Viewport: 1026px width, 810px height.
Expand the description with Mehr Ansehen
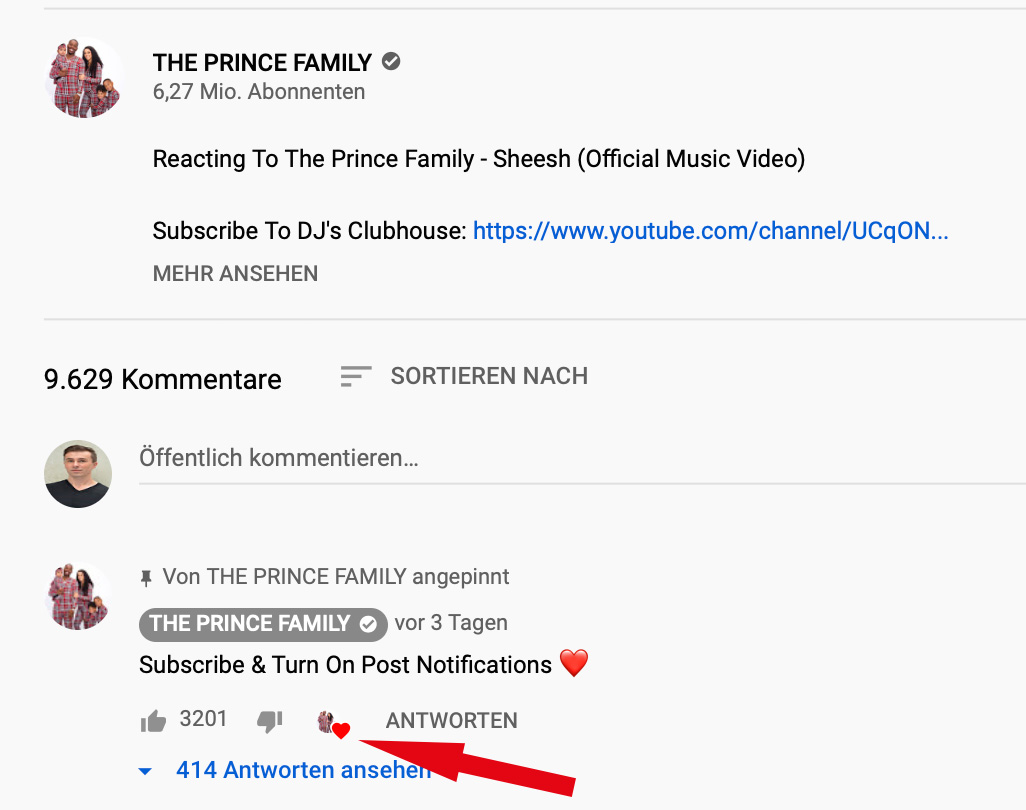(235, 273)
